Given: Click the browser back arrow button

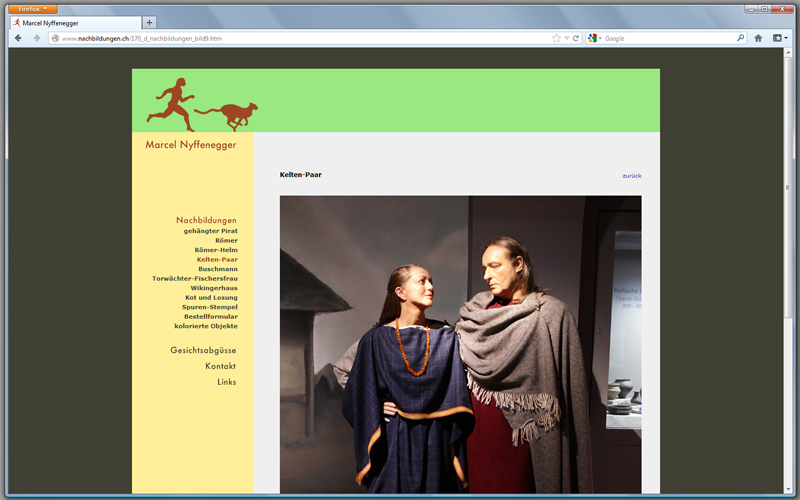Looking at the screenshot, I should click(x=18, y=38).
